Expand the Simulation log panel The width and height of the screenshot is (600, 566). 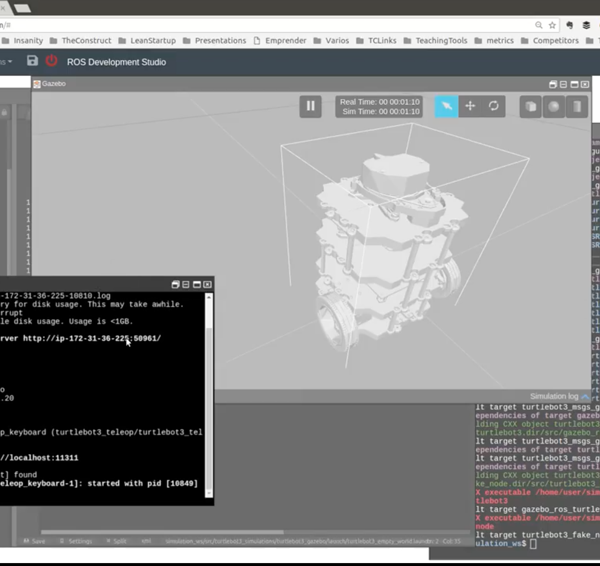point(559,396)
